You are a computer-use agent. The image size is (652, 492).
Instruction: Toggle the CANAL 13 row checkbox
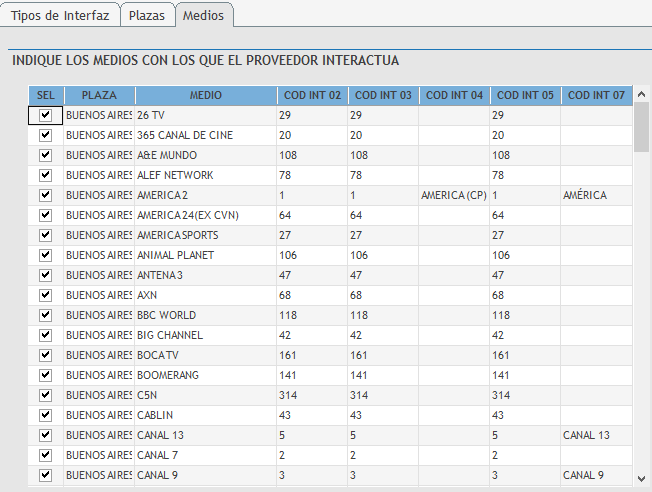(x=45, y=436)
